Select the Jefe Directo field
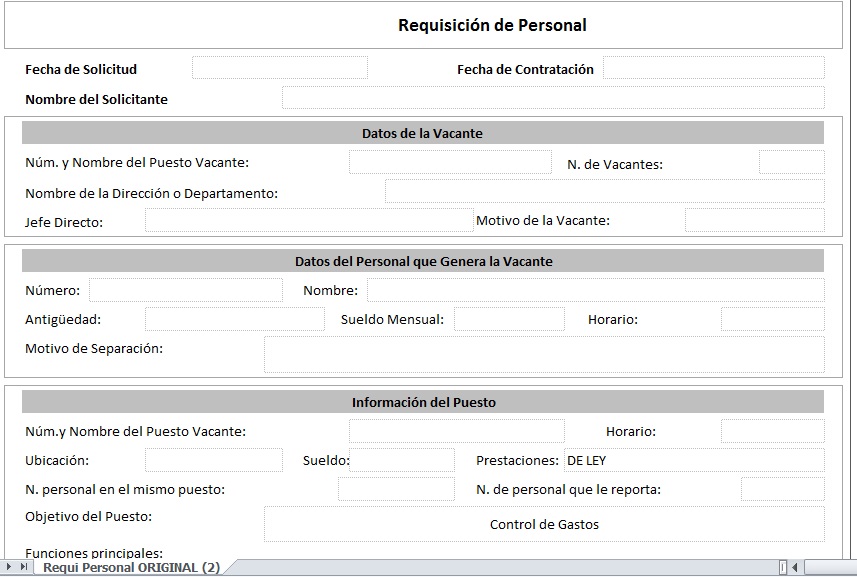 coord(309,220)
